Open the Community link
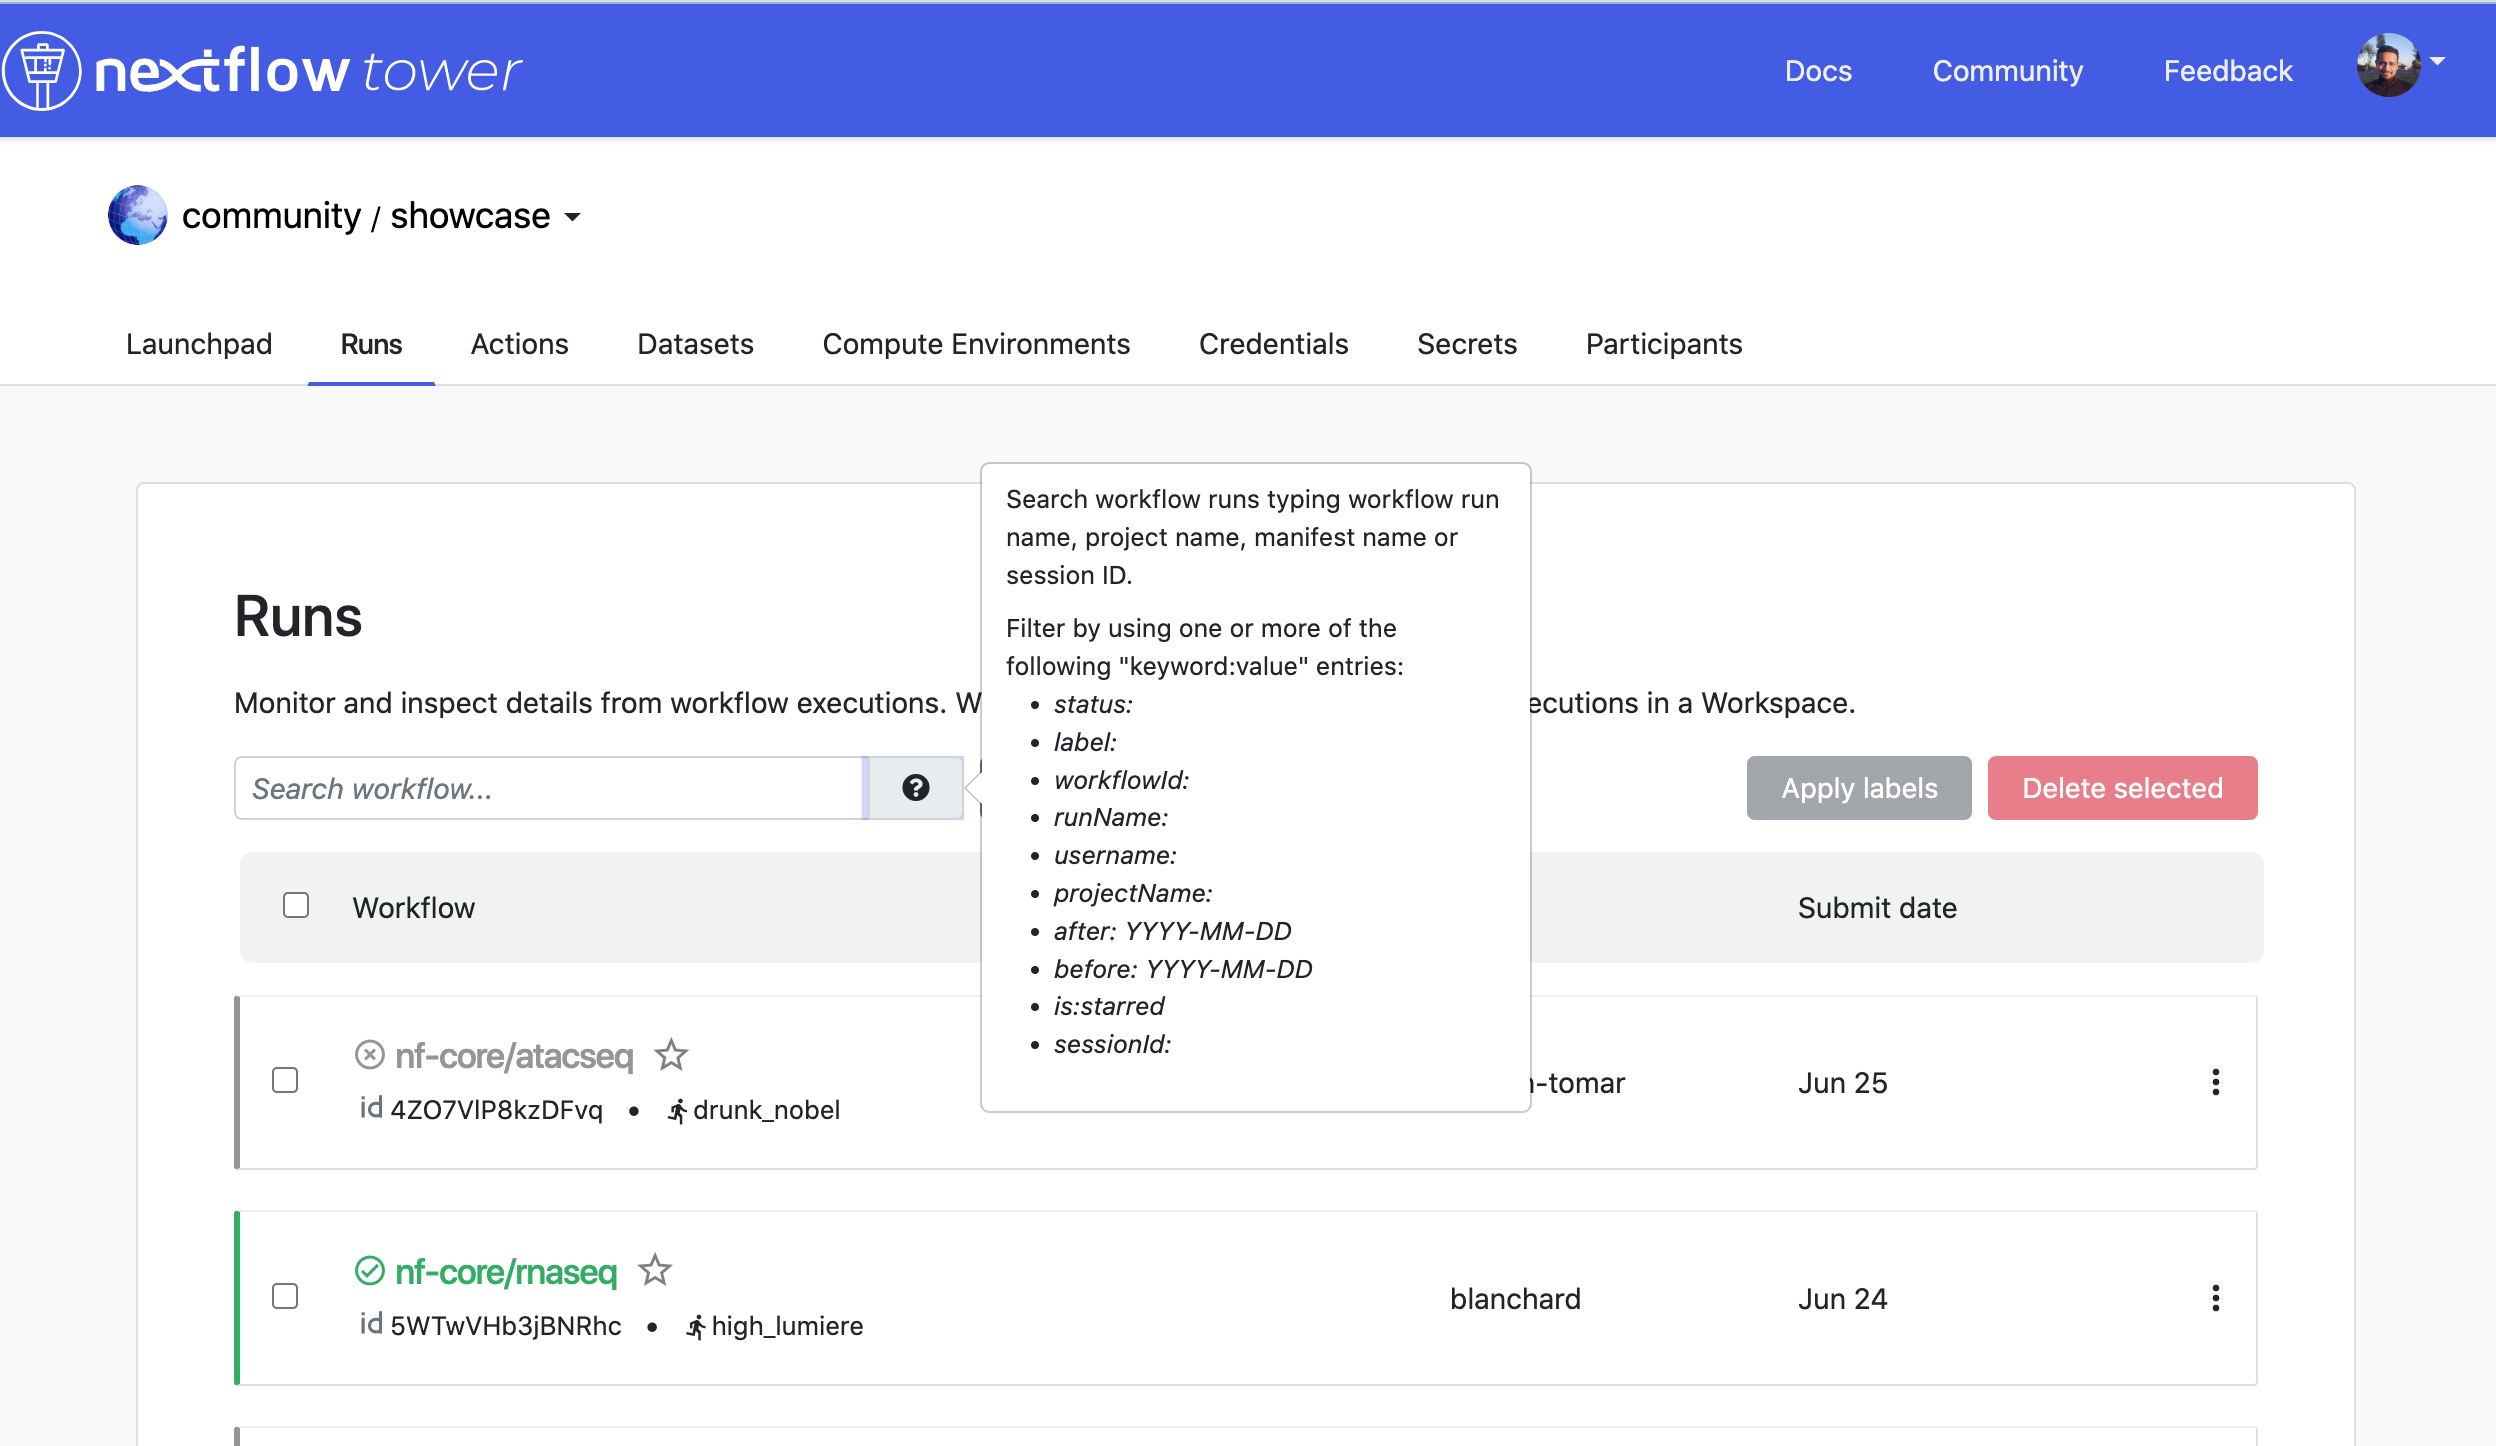 [2007, 71]
